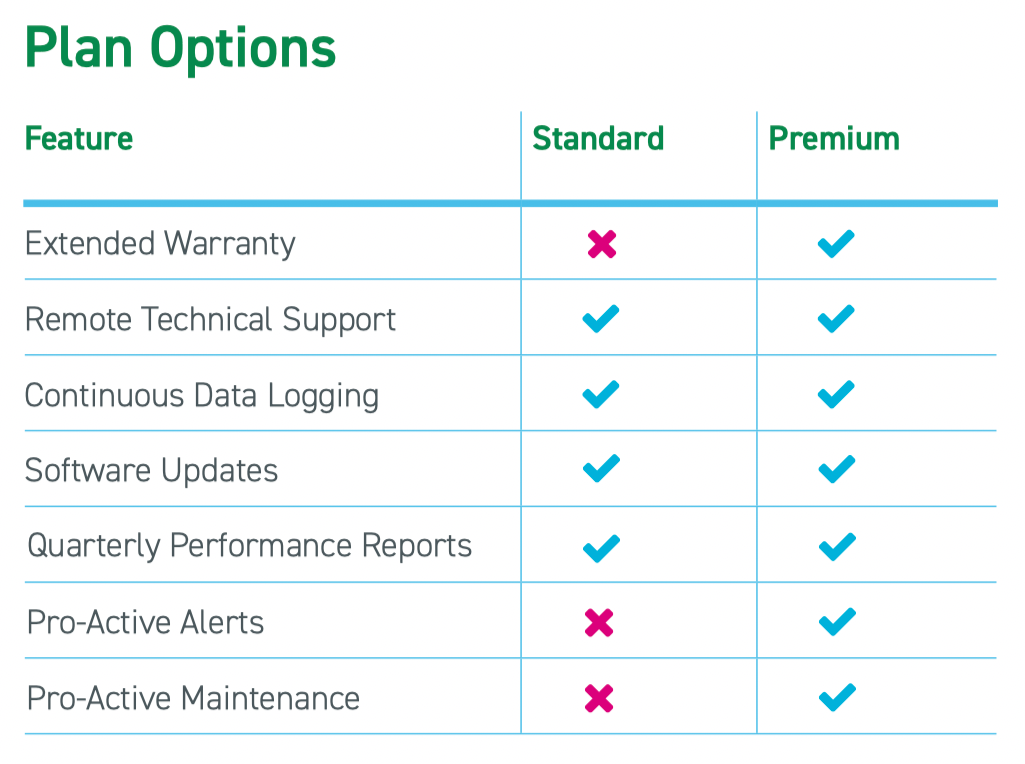
Task: Click the Premium checkmark for Extended Warranty
Action: (x=836, y=244)
